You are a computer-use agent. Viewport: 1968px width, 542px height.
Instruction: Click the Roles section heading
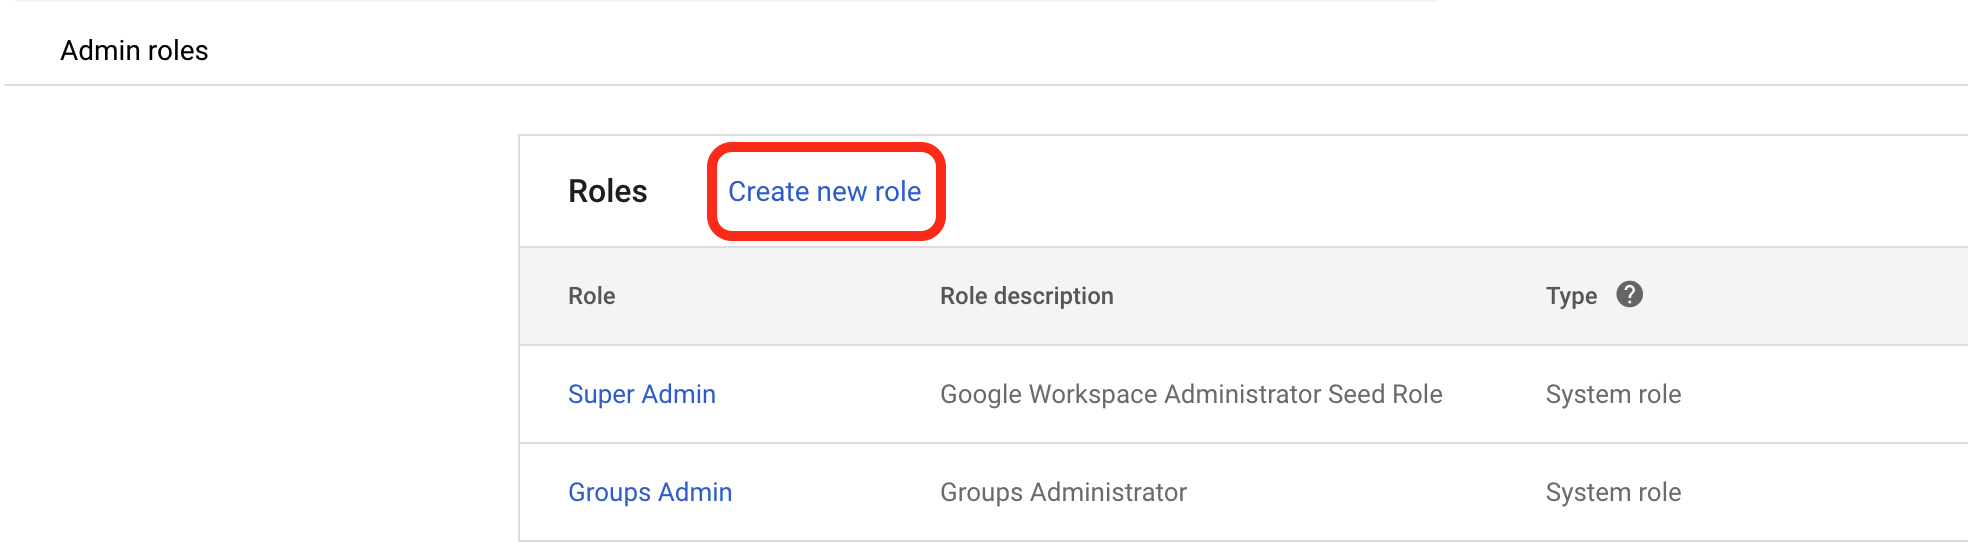(607, 191)
